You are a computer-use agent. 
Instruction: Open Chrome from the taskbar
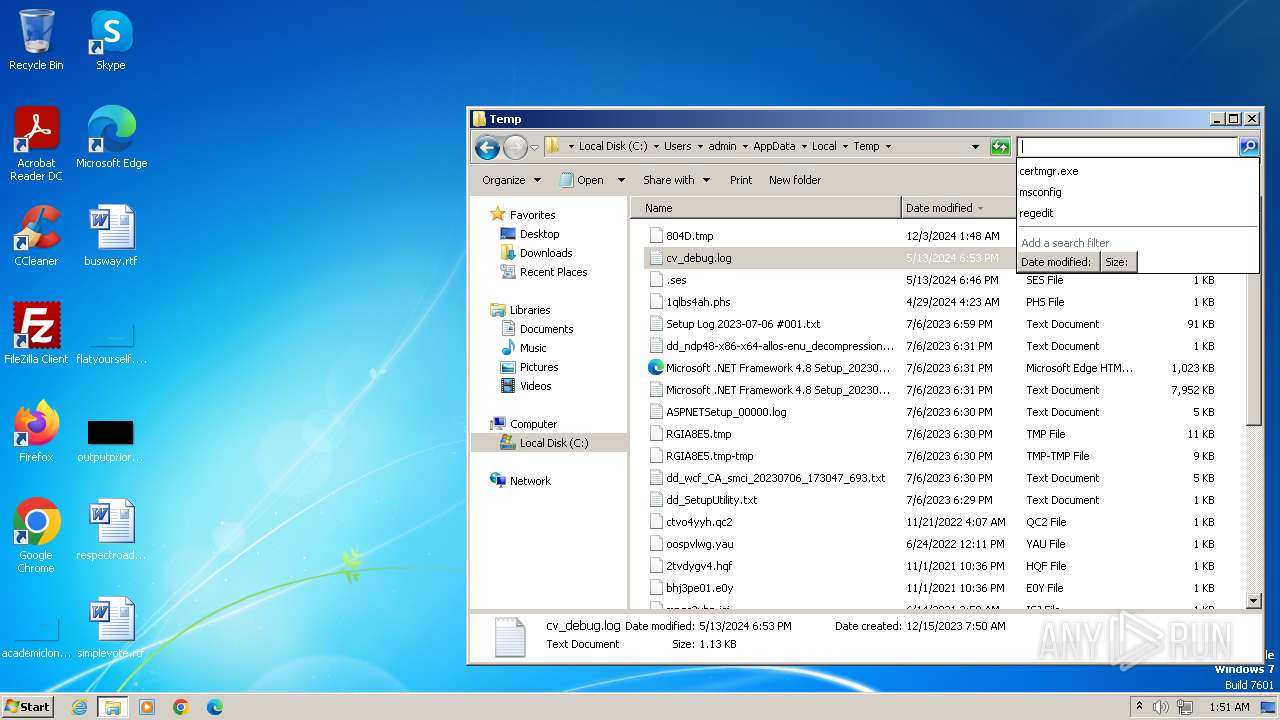[x=181, y=707]
